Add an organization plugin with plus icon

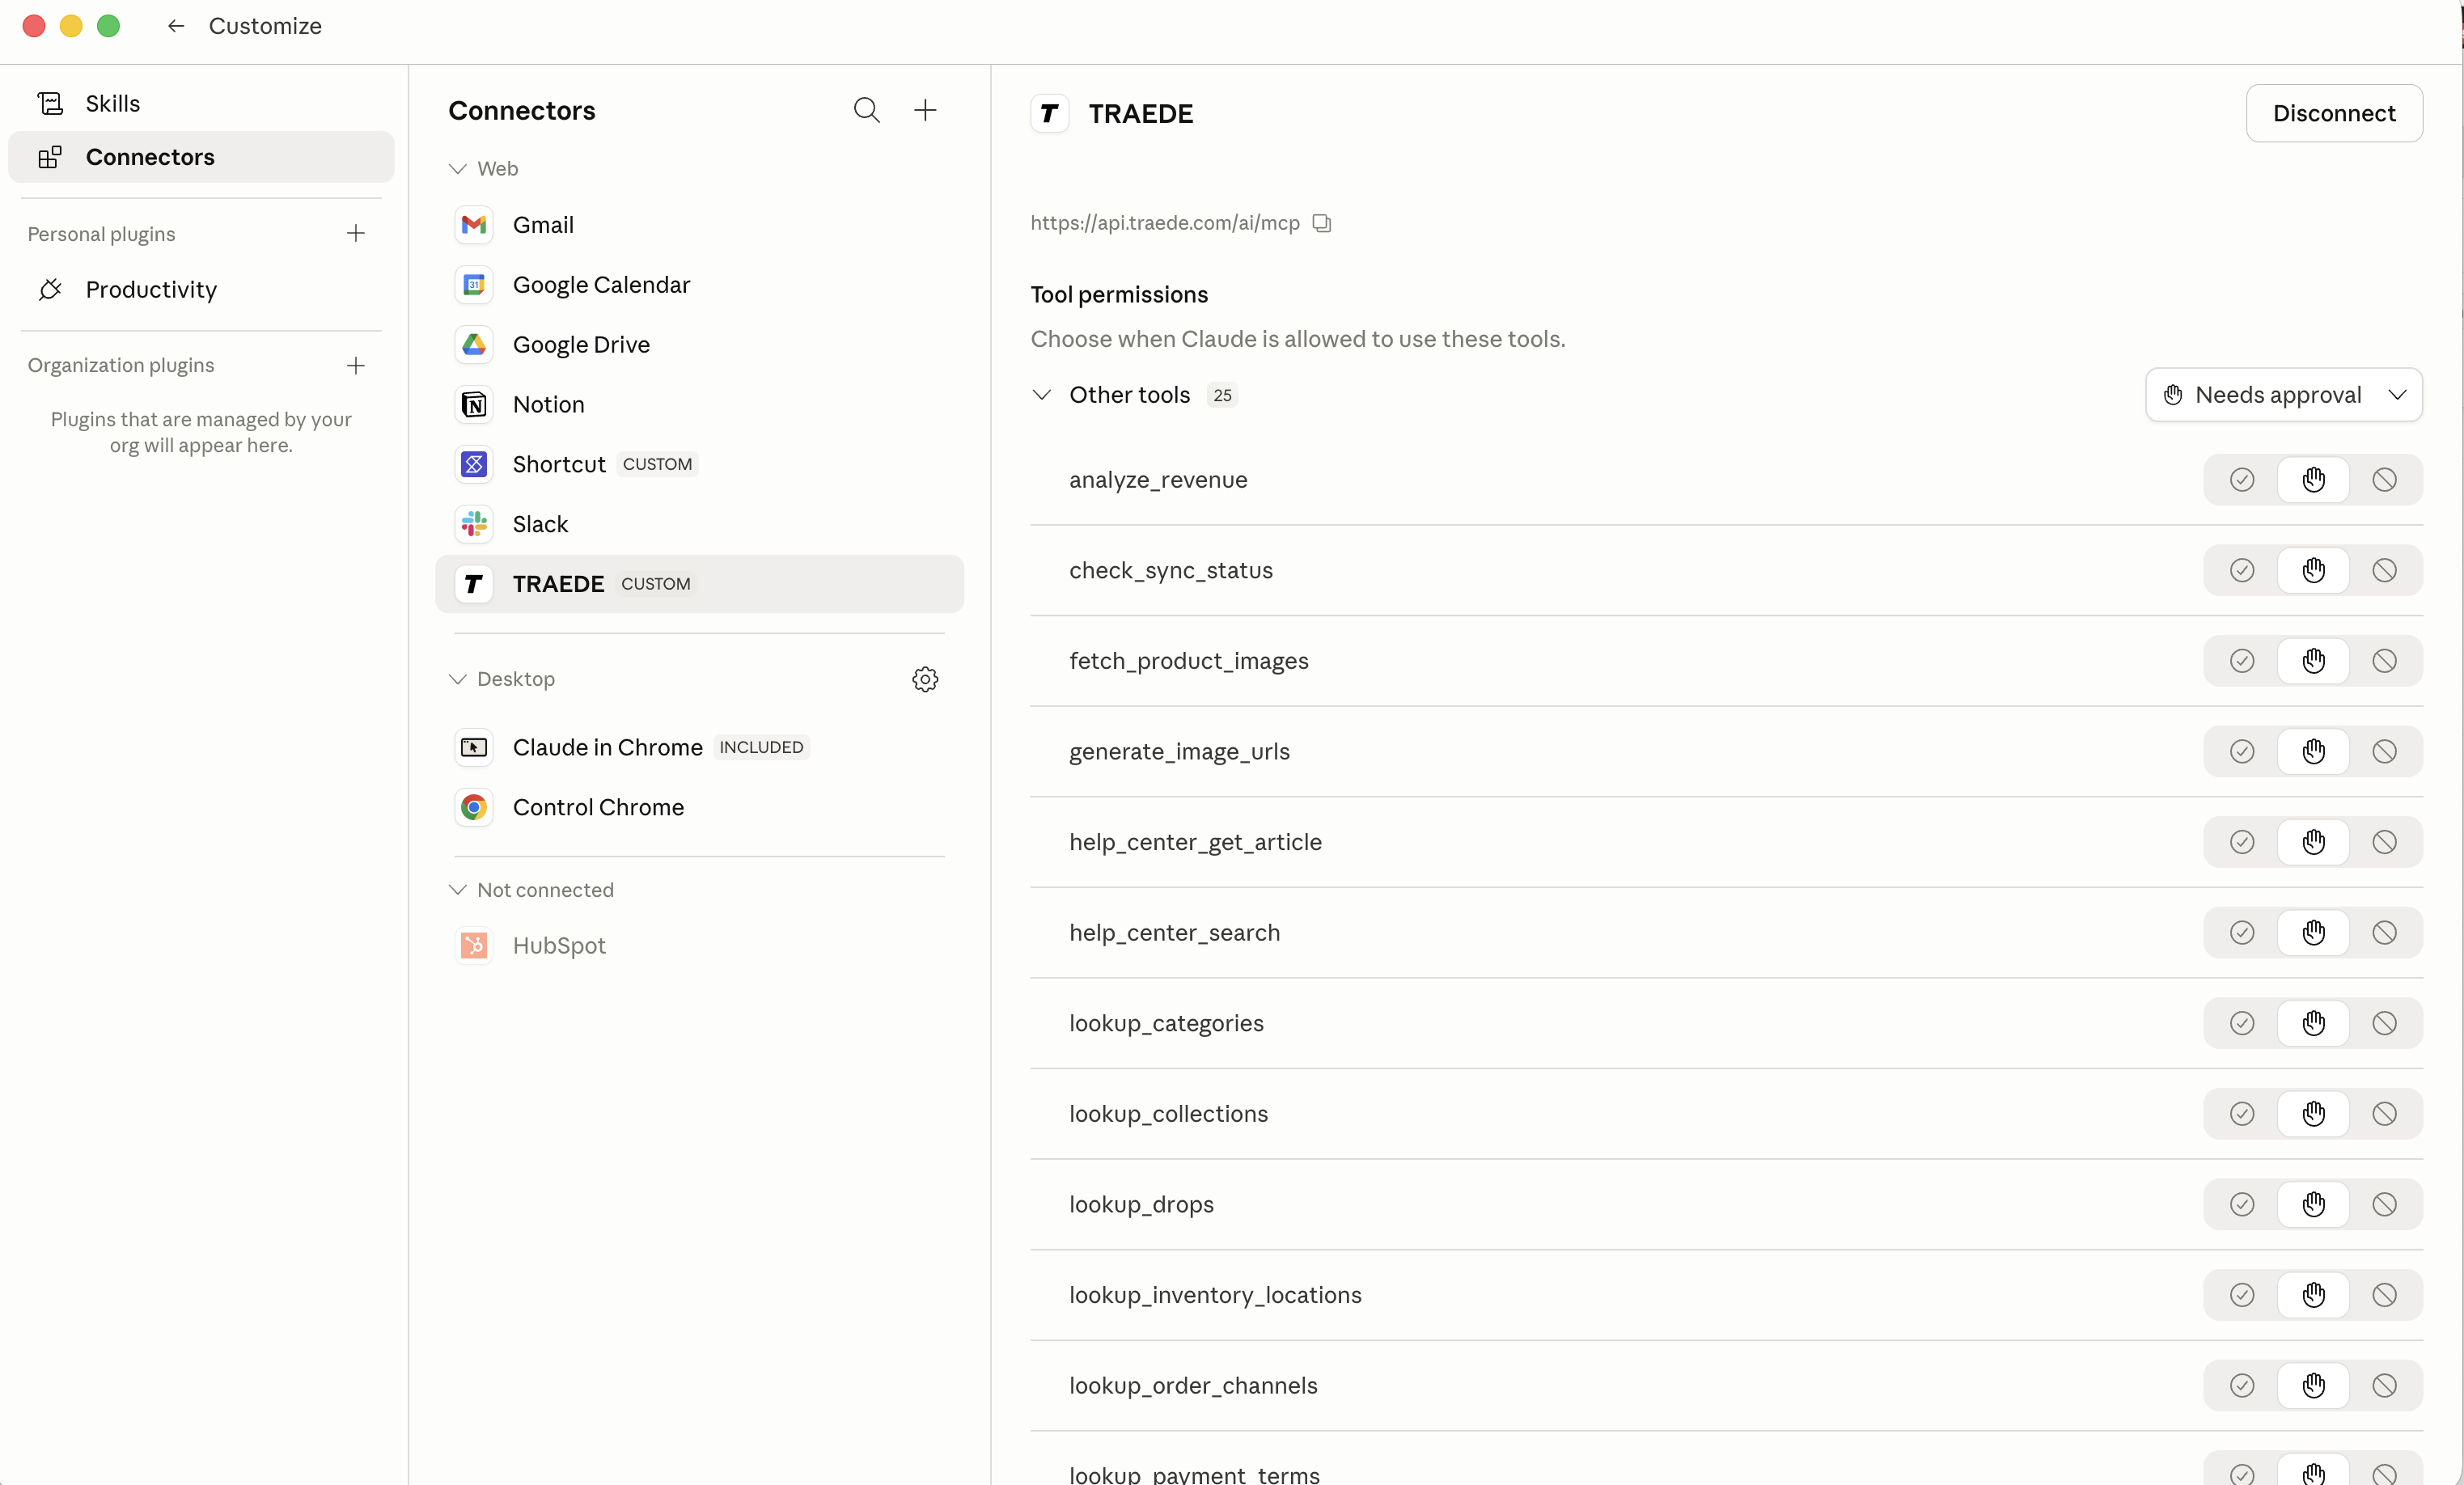coord(356,365)
